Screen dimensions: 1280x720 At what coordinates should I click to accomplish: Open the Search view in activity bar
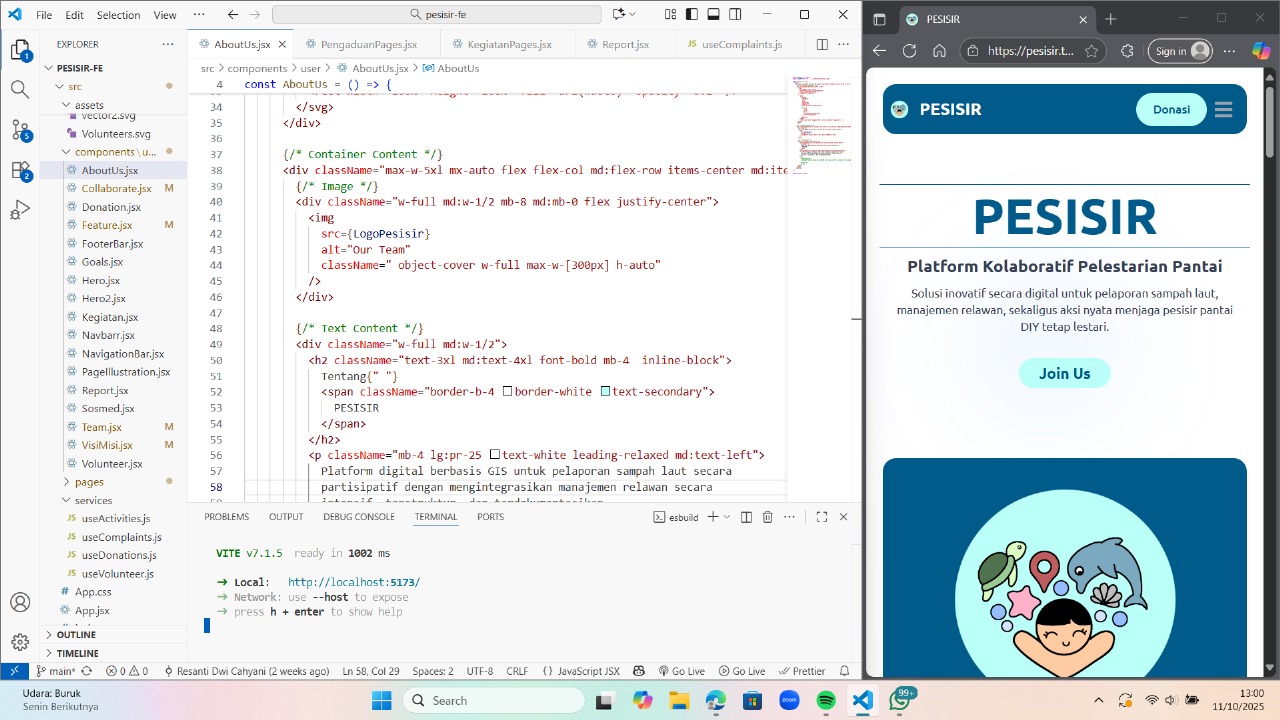19,89
